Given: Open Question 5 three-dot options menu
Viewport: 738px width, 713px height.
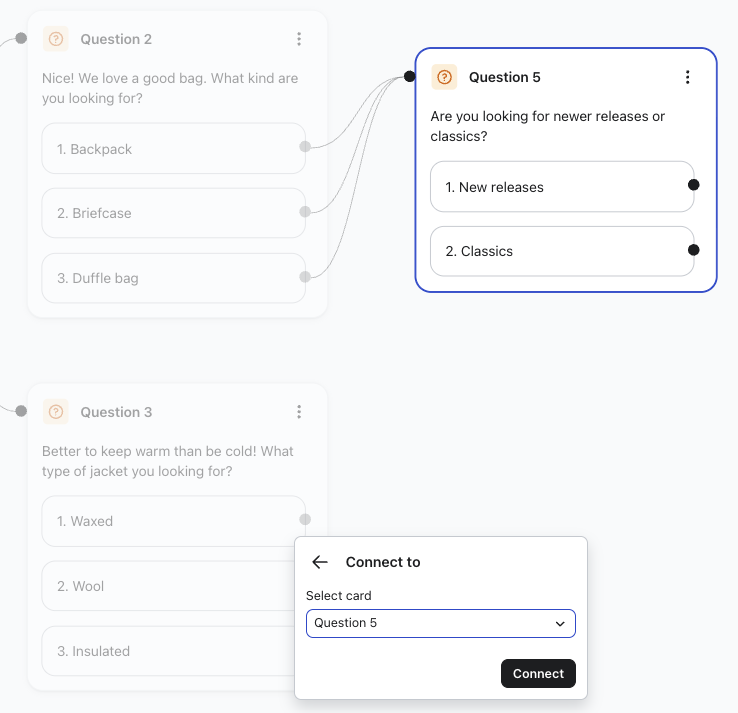Looking at the screenshot, I should click(x=687, y=77).
